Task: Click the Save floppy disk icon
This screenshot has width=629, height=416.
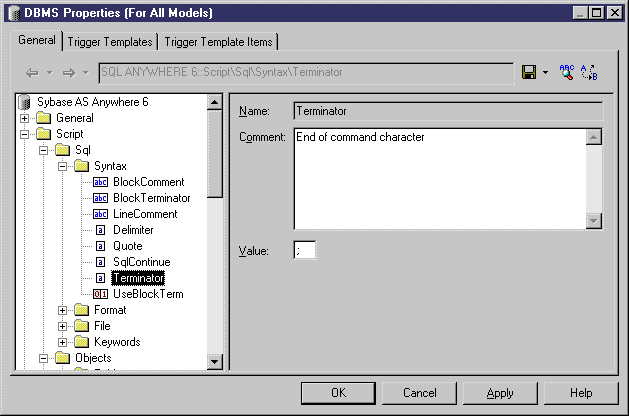Action: (529, 72)
